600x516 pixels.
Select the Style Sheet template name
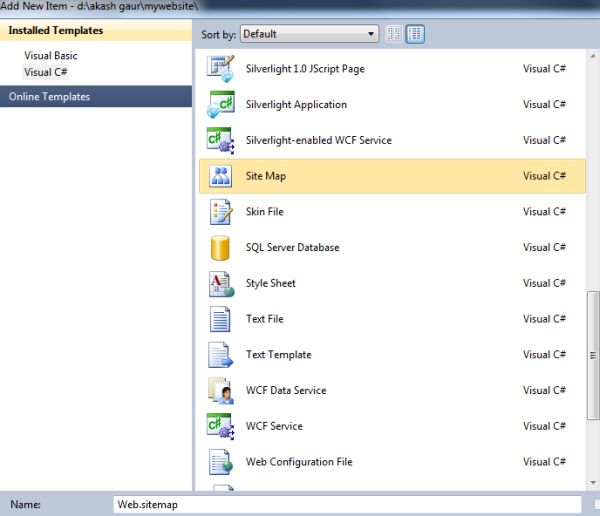(x=271, y=283)
